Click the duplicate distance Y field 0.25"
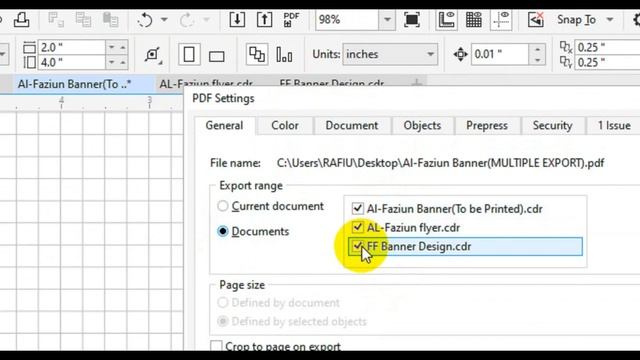This screenshot has width=640, height=360. [x=607, y=62]
